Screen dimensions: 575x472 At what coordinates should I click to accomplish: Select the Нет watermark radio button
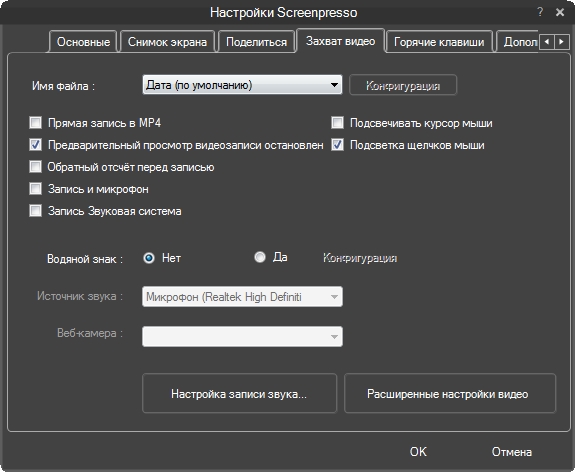pos(149,258)
